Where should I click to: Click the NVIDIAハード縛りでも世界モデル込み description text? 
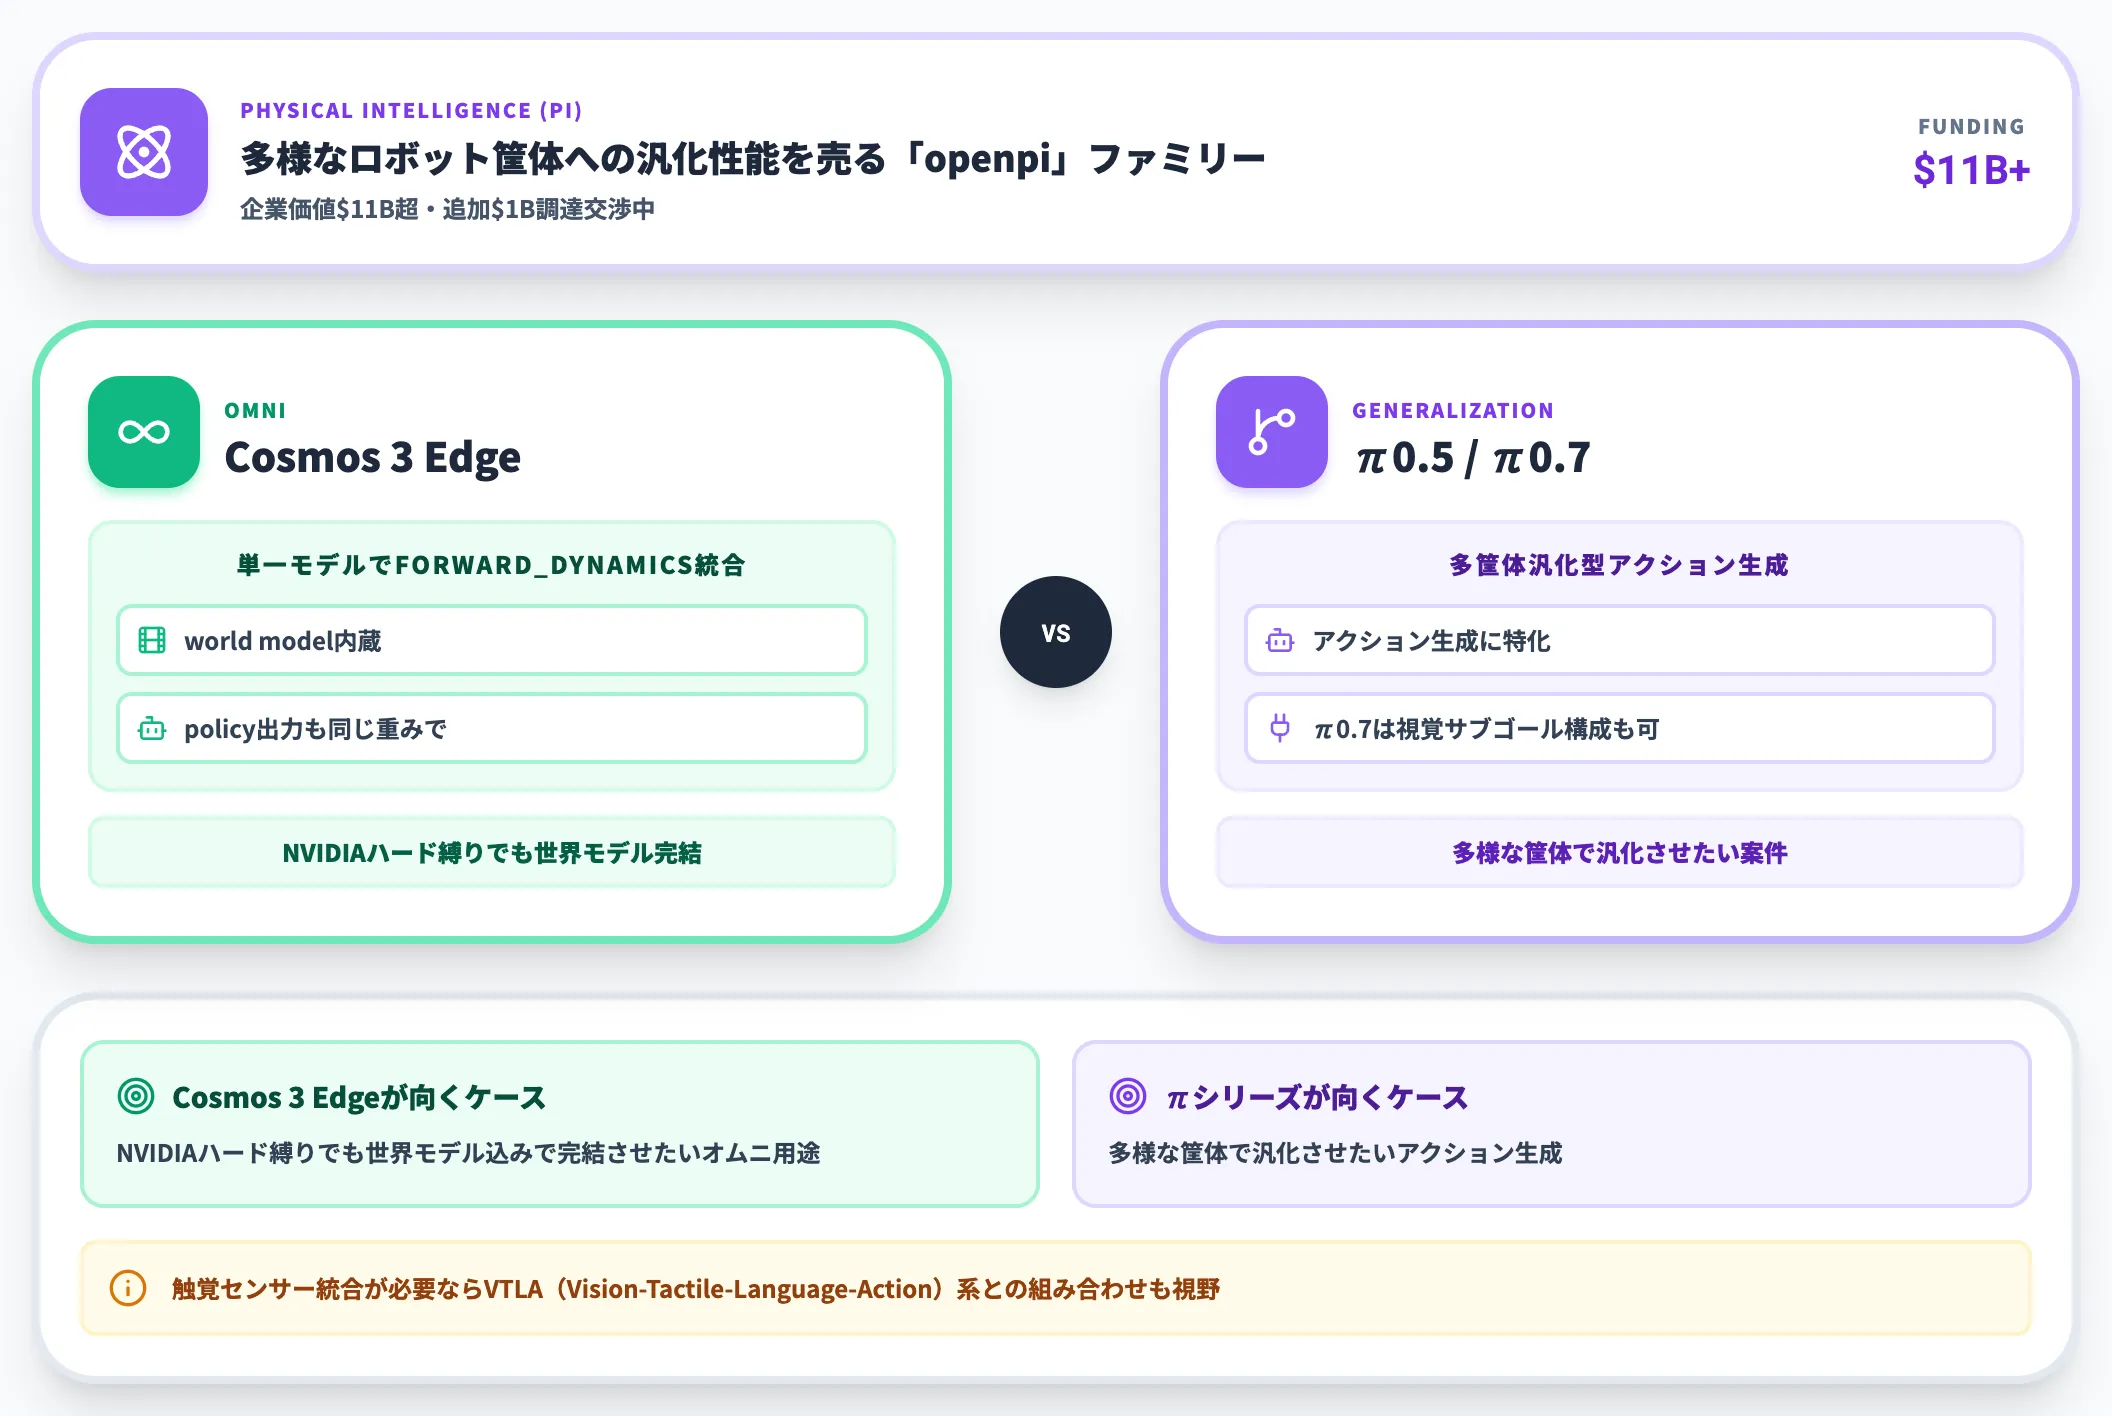pos(468,1153)
